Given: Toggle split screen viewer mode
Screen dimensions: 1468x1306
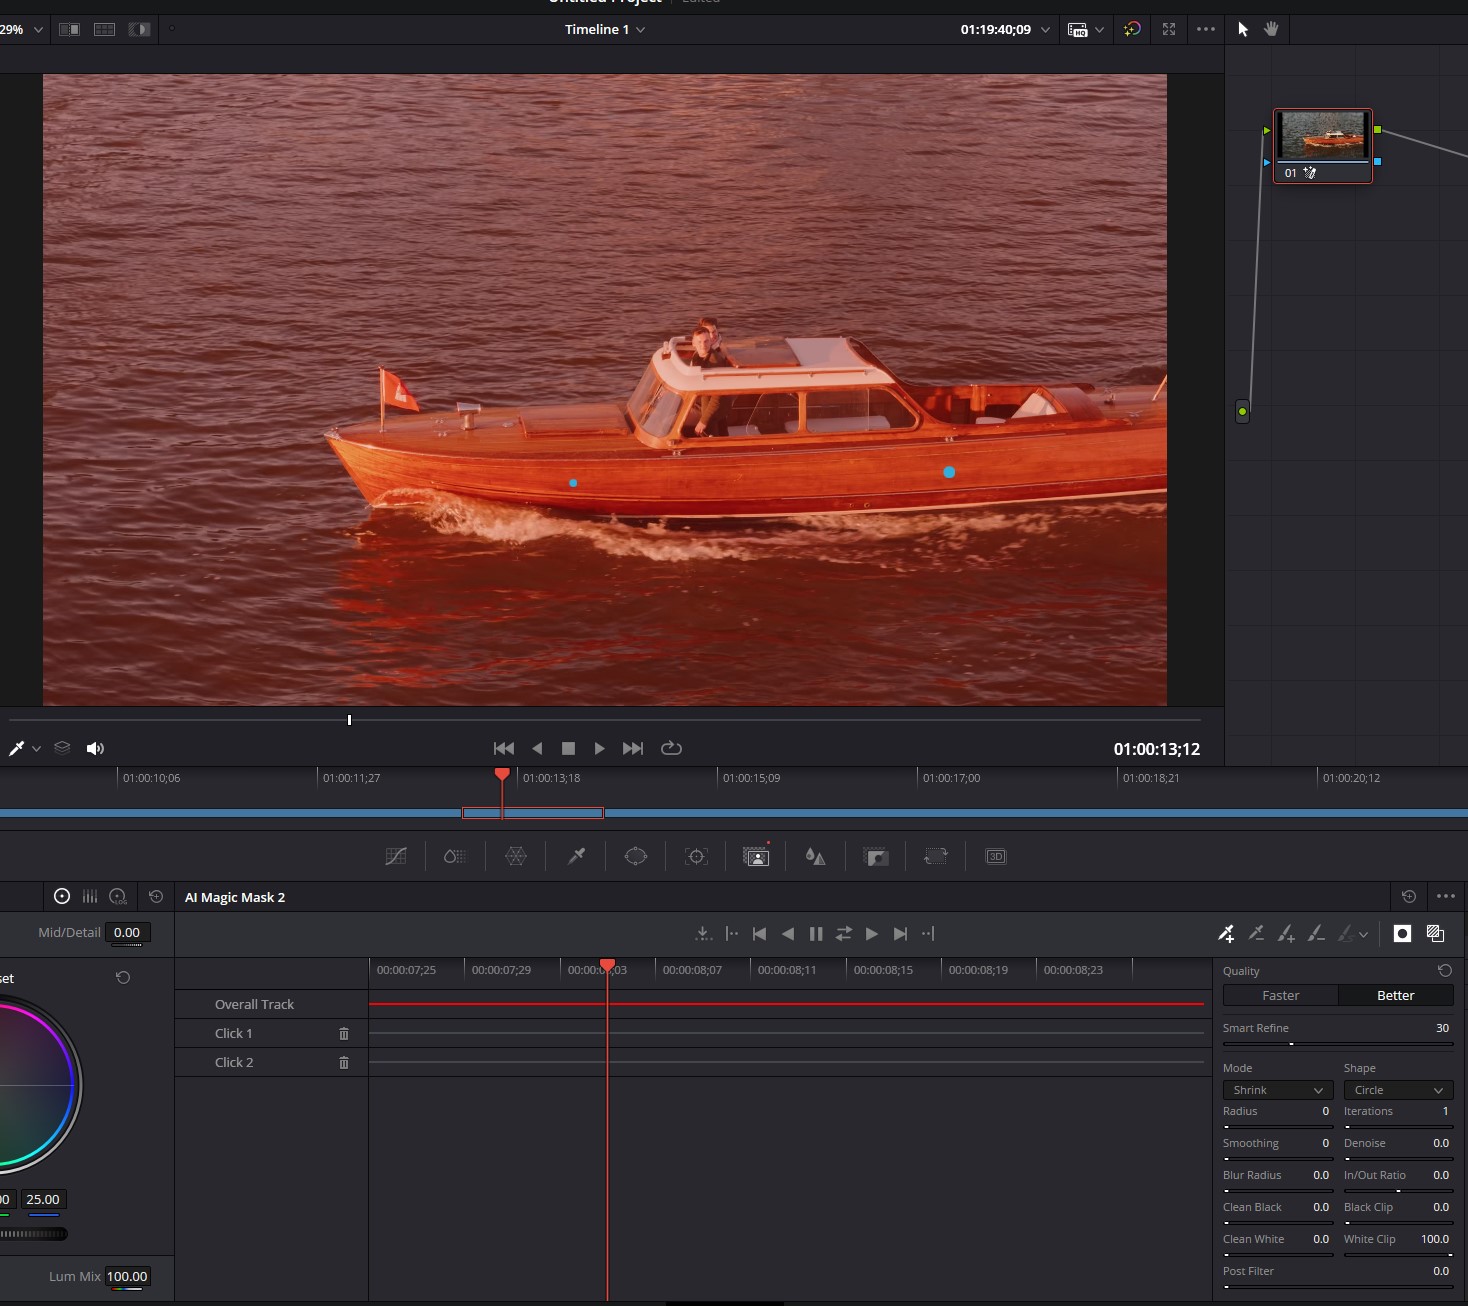Looking at the screenshot, I should click(x=104, y=29).
